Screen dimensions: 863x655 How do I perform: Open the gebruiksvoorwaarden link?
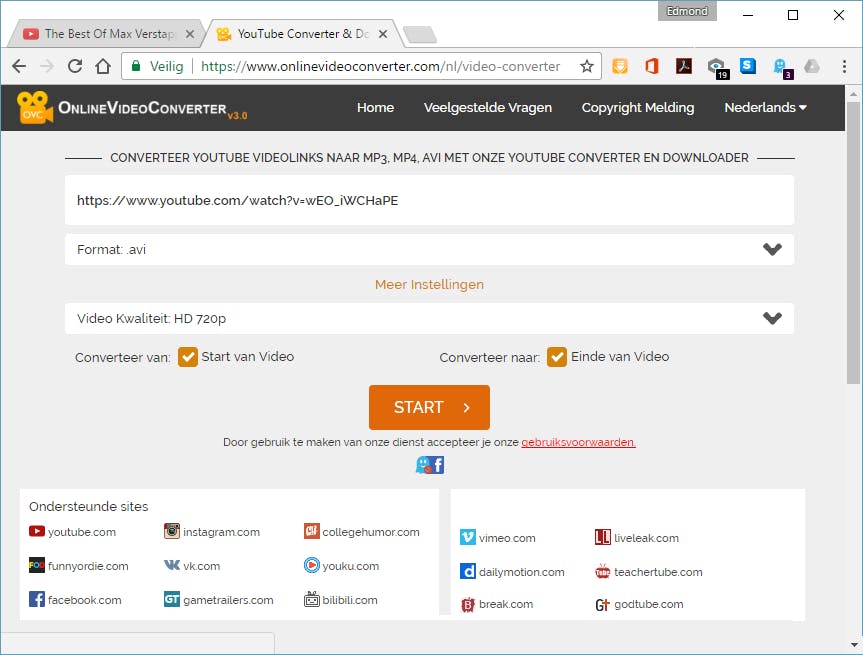pos(578,442)
